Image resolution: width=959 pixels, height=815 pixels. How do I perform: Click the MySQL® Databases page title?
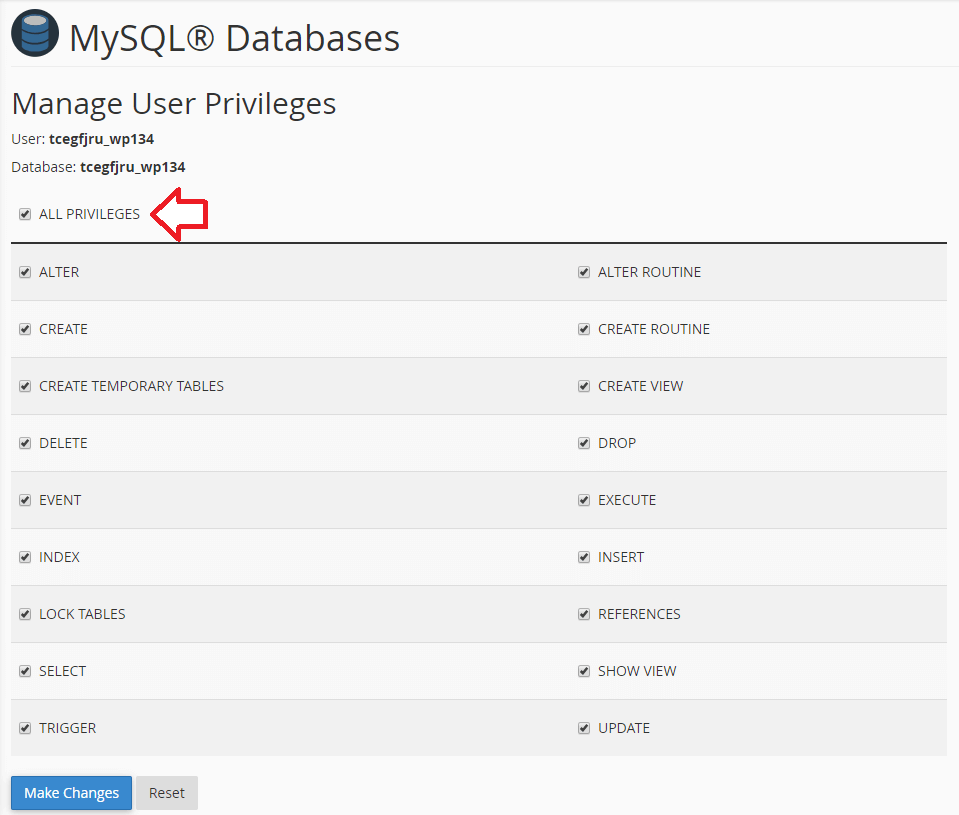coord(234,38)
